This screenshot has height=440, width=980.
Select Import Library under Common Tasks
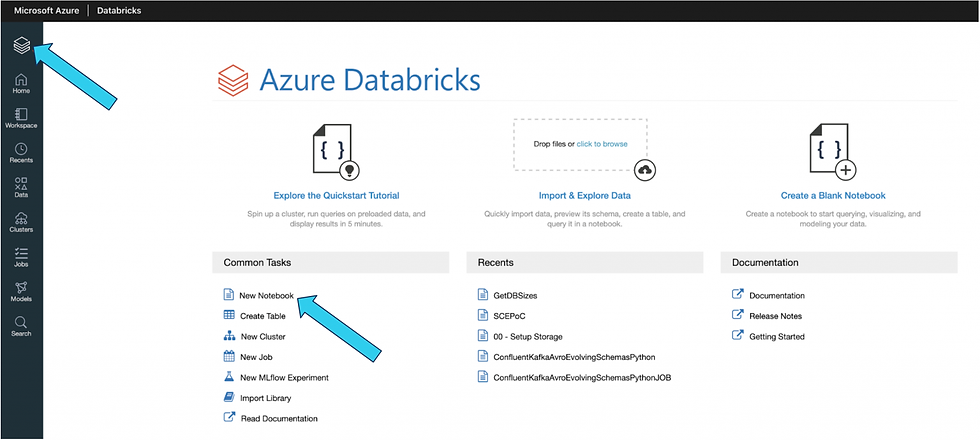pos(266,398)
